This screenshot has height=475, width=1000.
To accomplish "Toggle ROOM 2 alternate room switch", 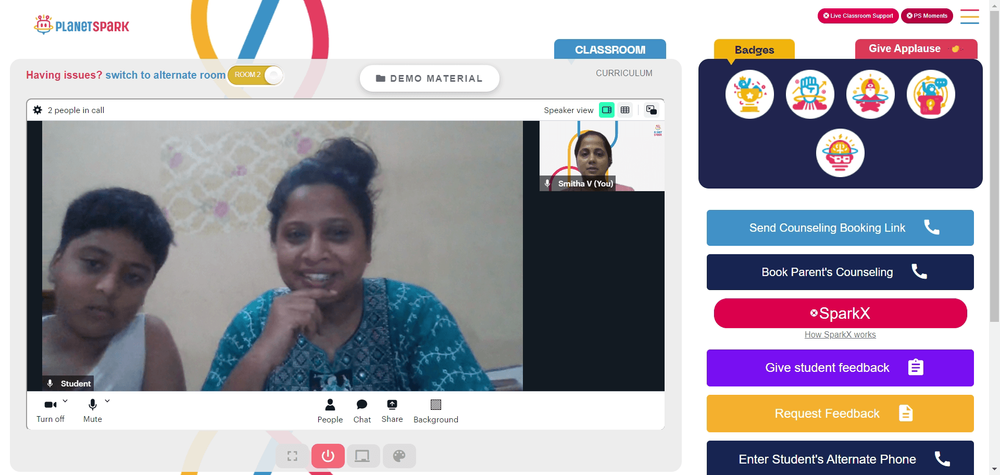I will point(256,75).
